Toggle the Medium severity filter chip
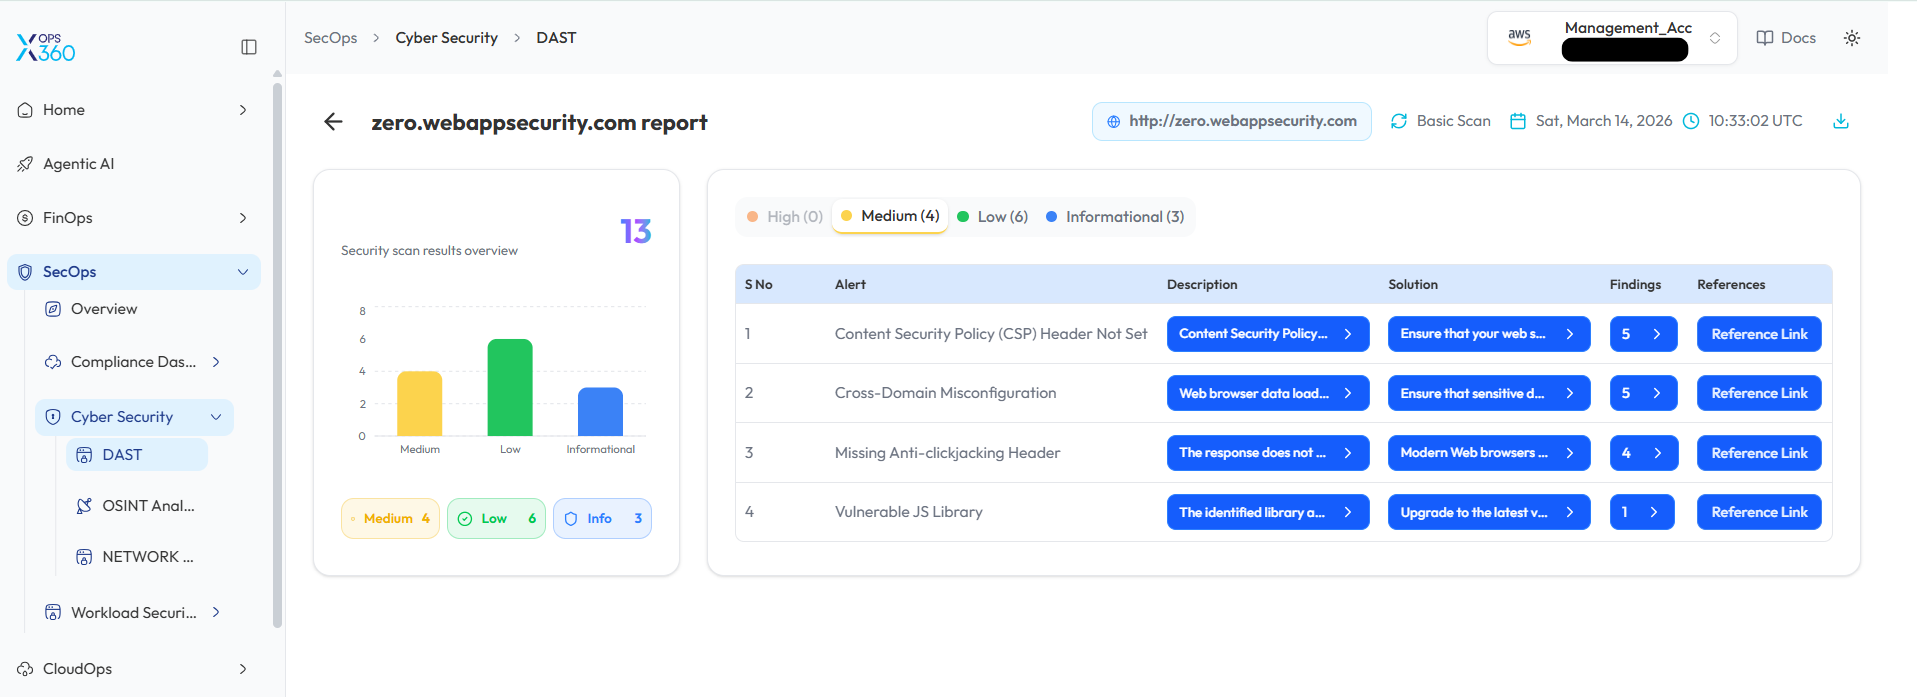The height and width of the screenshot is (697, 1917). tap(390, 519)
